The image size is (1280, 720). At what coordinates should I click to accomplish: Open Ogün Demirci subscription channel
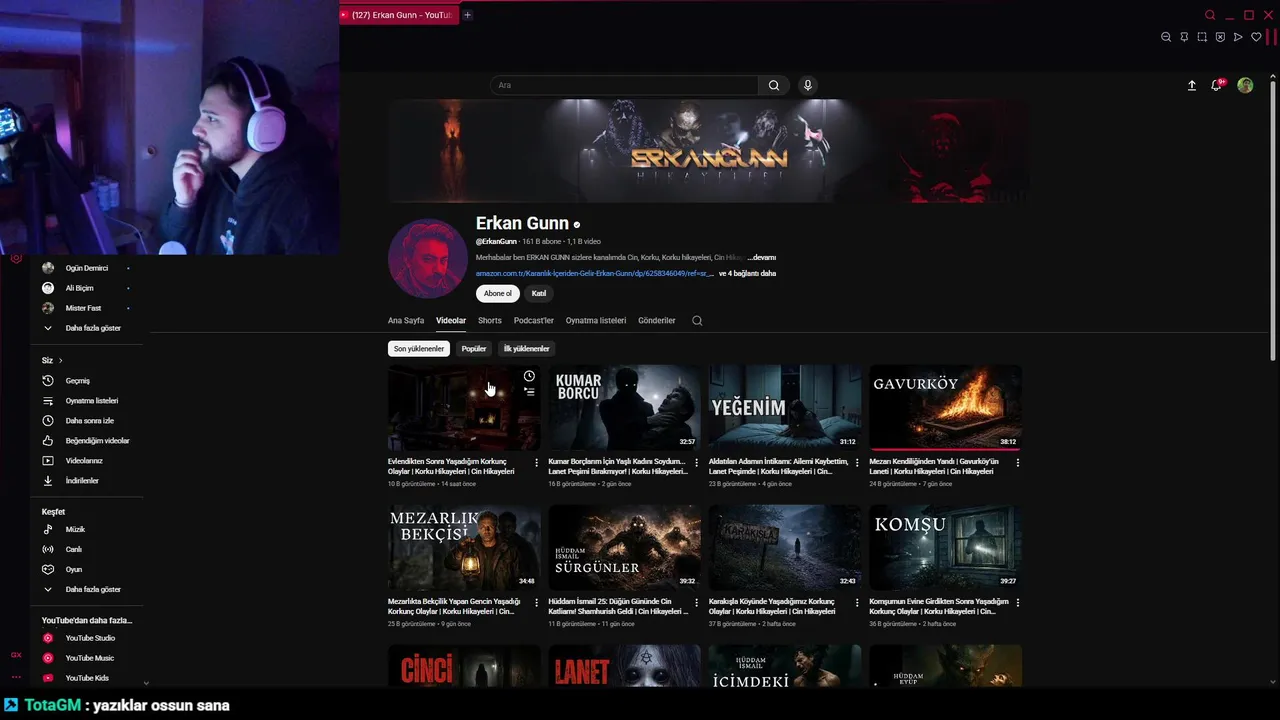86,268
